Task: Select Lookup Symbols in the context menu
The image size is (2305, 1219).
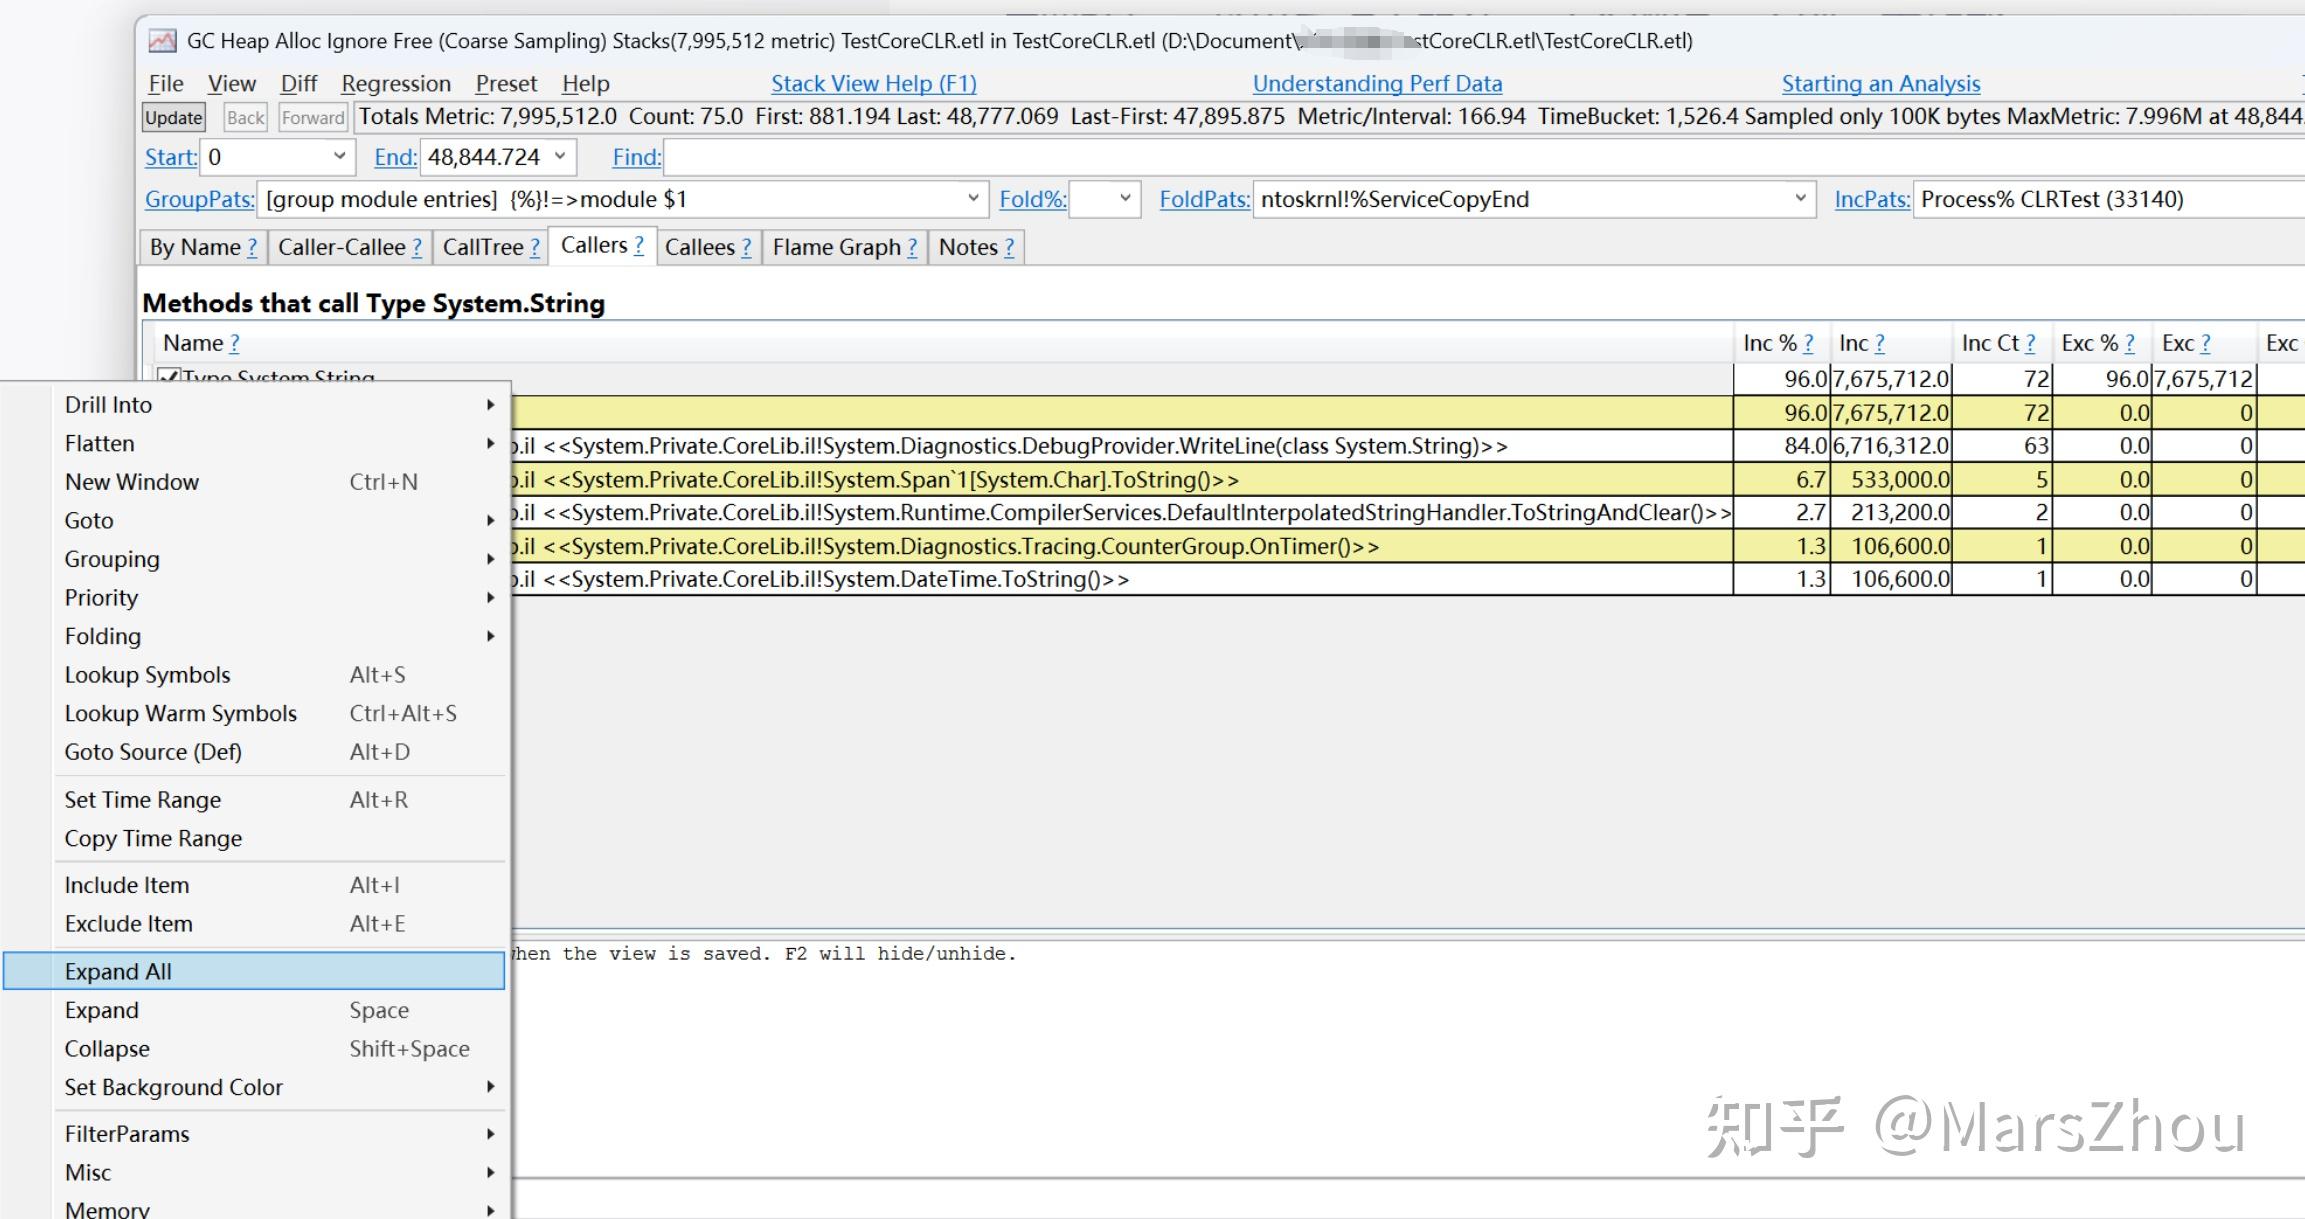Action: click(x=147, y=674)
